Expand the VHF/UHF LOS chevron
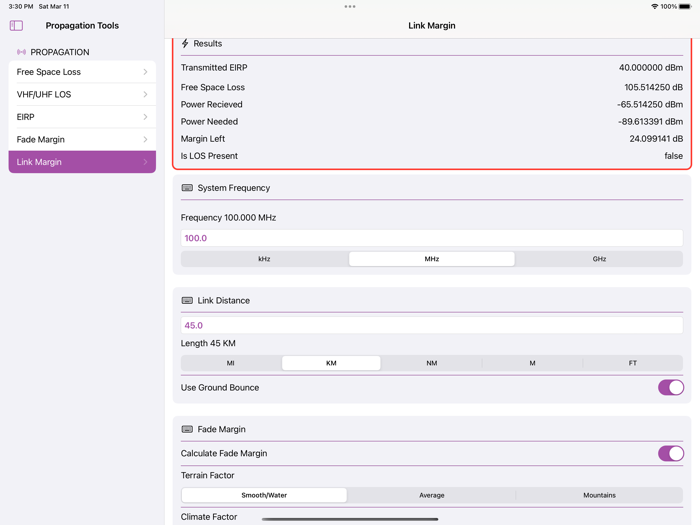This screenshot has width=700, height=525. pos(145,95)
